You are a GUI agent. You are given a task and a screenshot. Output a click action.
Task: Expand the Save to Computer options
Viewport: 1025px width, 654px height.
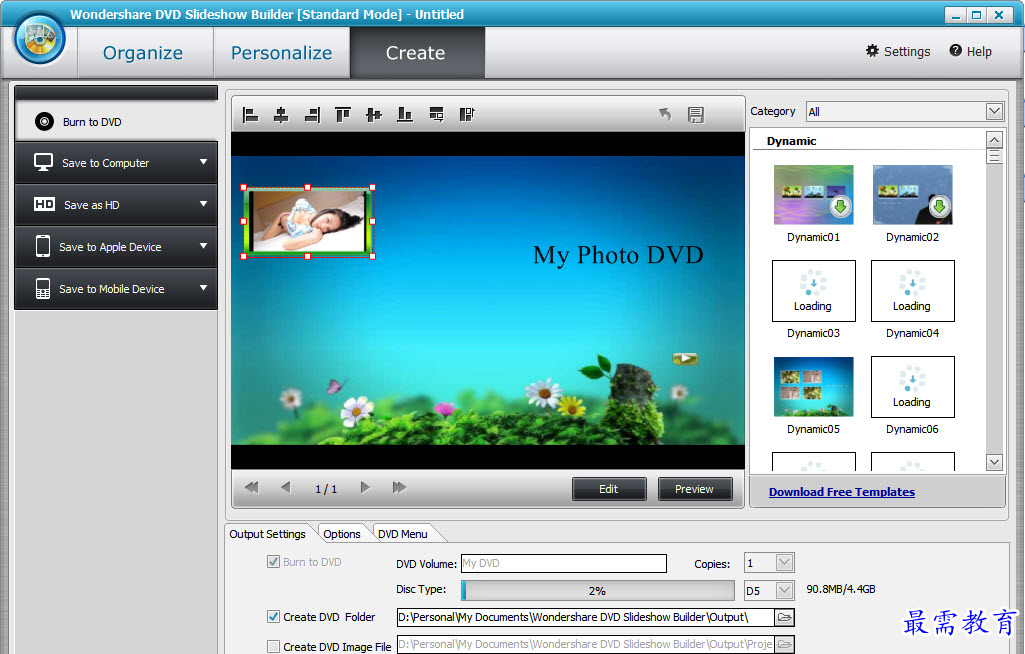[203, 163]
